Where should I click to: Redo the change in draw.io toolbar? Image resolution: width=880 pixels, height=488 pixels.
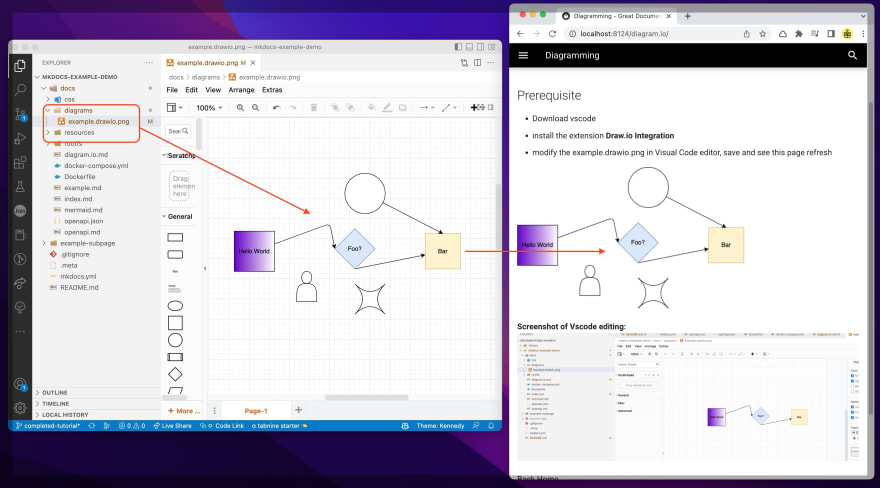(x=292, y=108)
